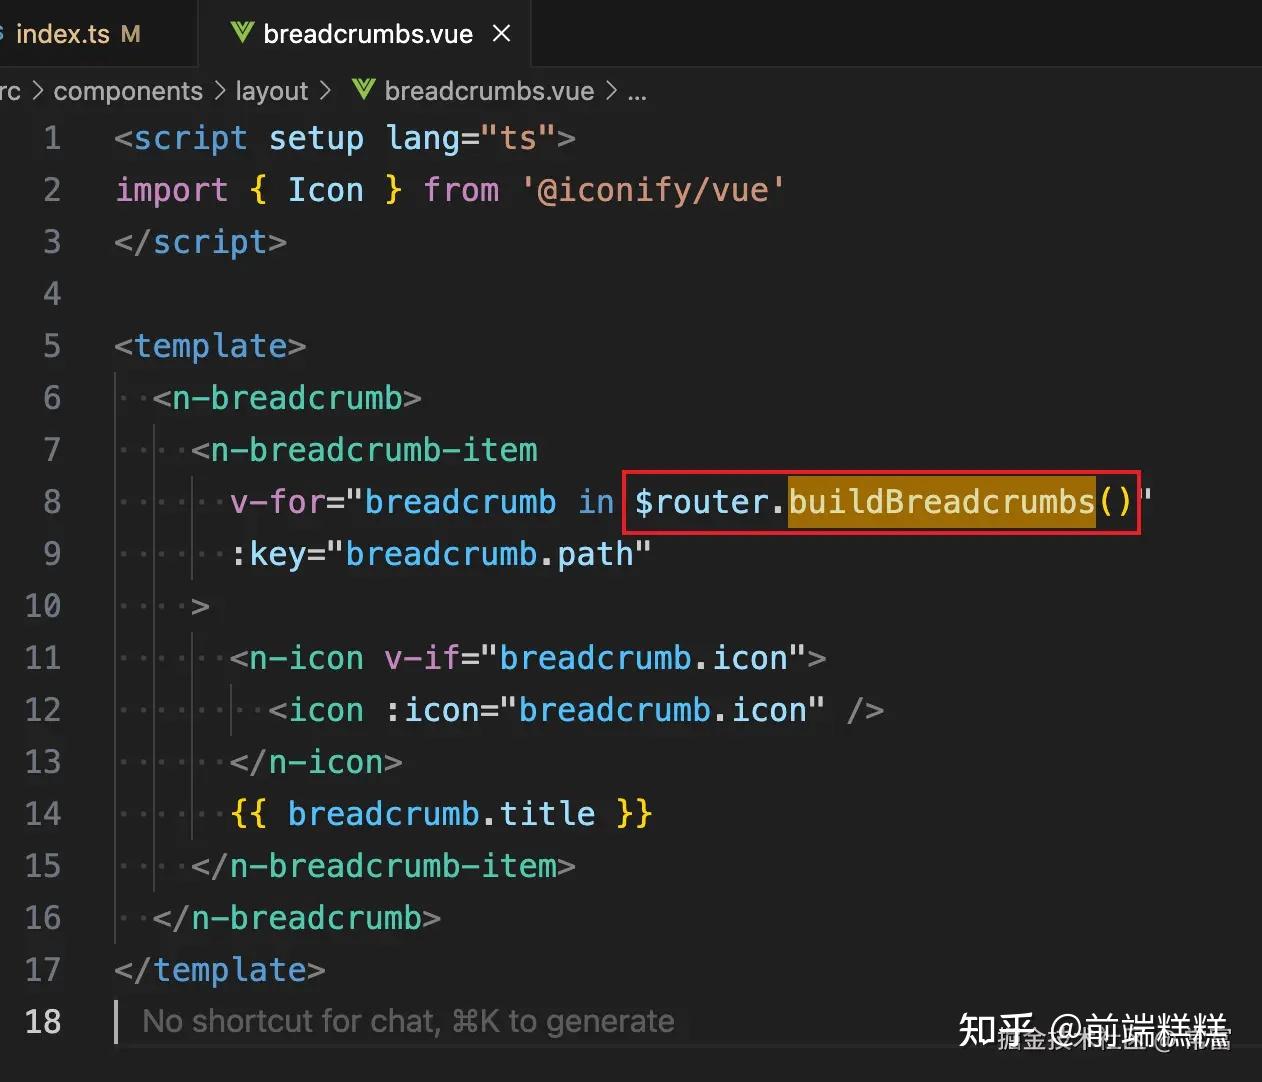Open the components breadcrumb dropdown
The width and height of the screenshot is (1262, 1082).
pyautogui.click(x=128, y=90)
